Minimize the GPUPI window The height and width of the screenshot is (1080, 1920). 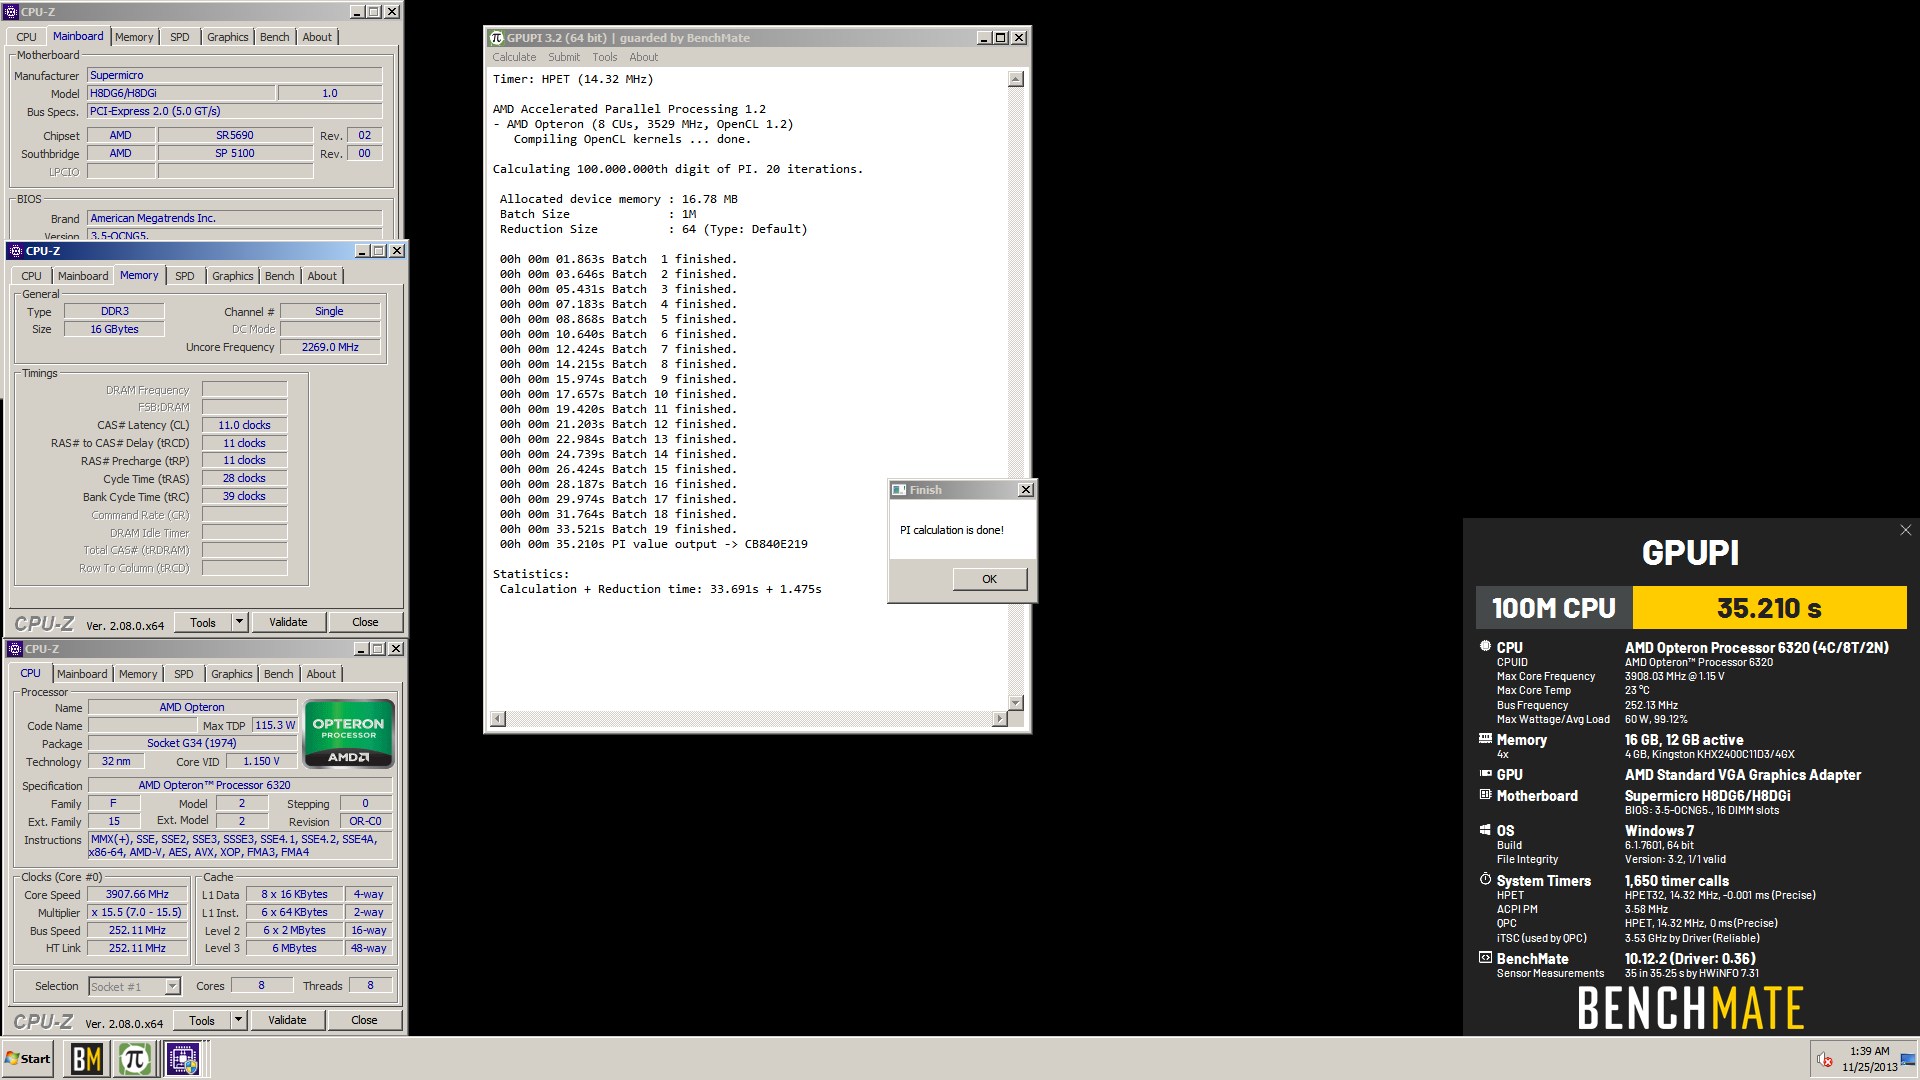tap(984, 38)
